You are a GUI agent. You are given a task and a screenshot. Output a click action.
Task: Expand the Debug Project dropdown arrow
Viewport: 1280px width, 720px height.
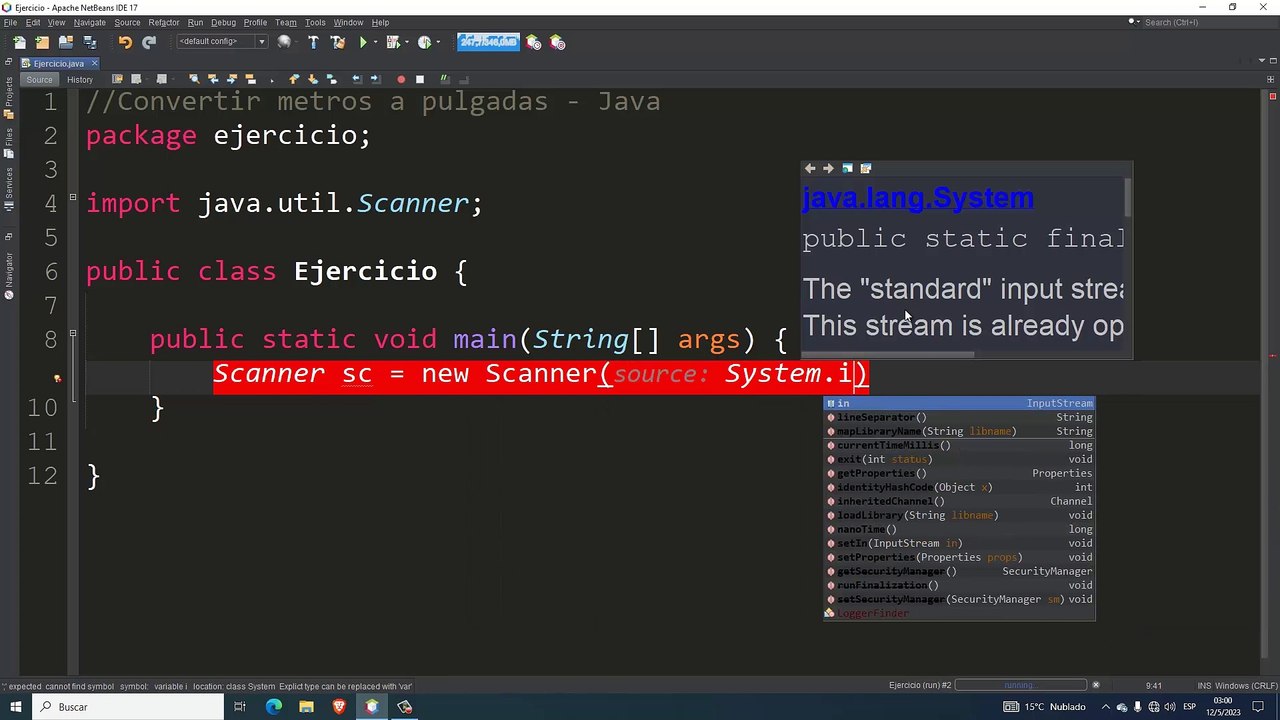(406, 43)
